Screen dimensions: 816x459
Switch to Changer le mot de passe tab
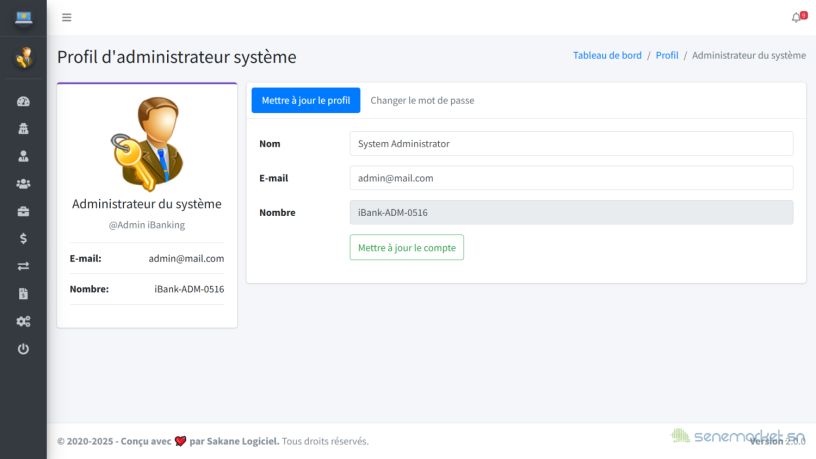[422, 100]
